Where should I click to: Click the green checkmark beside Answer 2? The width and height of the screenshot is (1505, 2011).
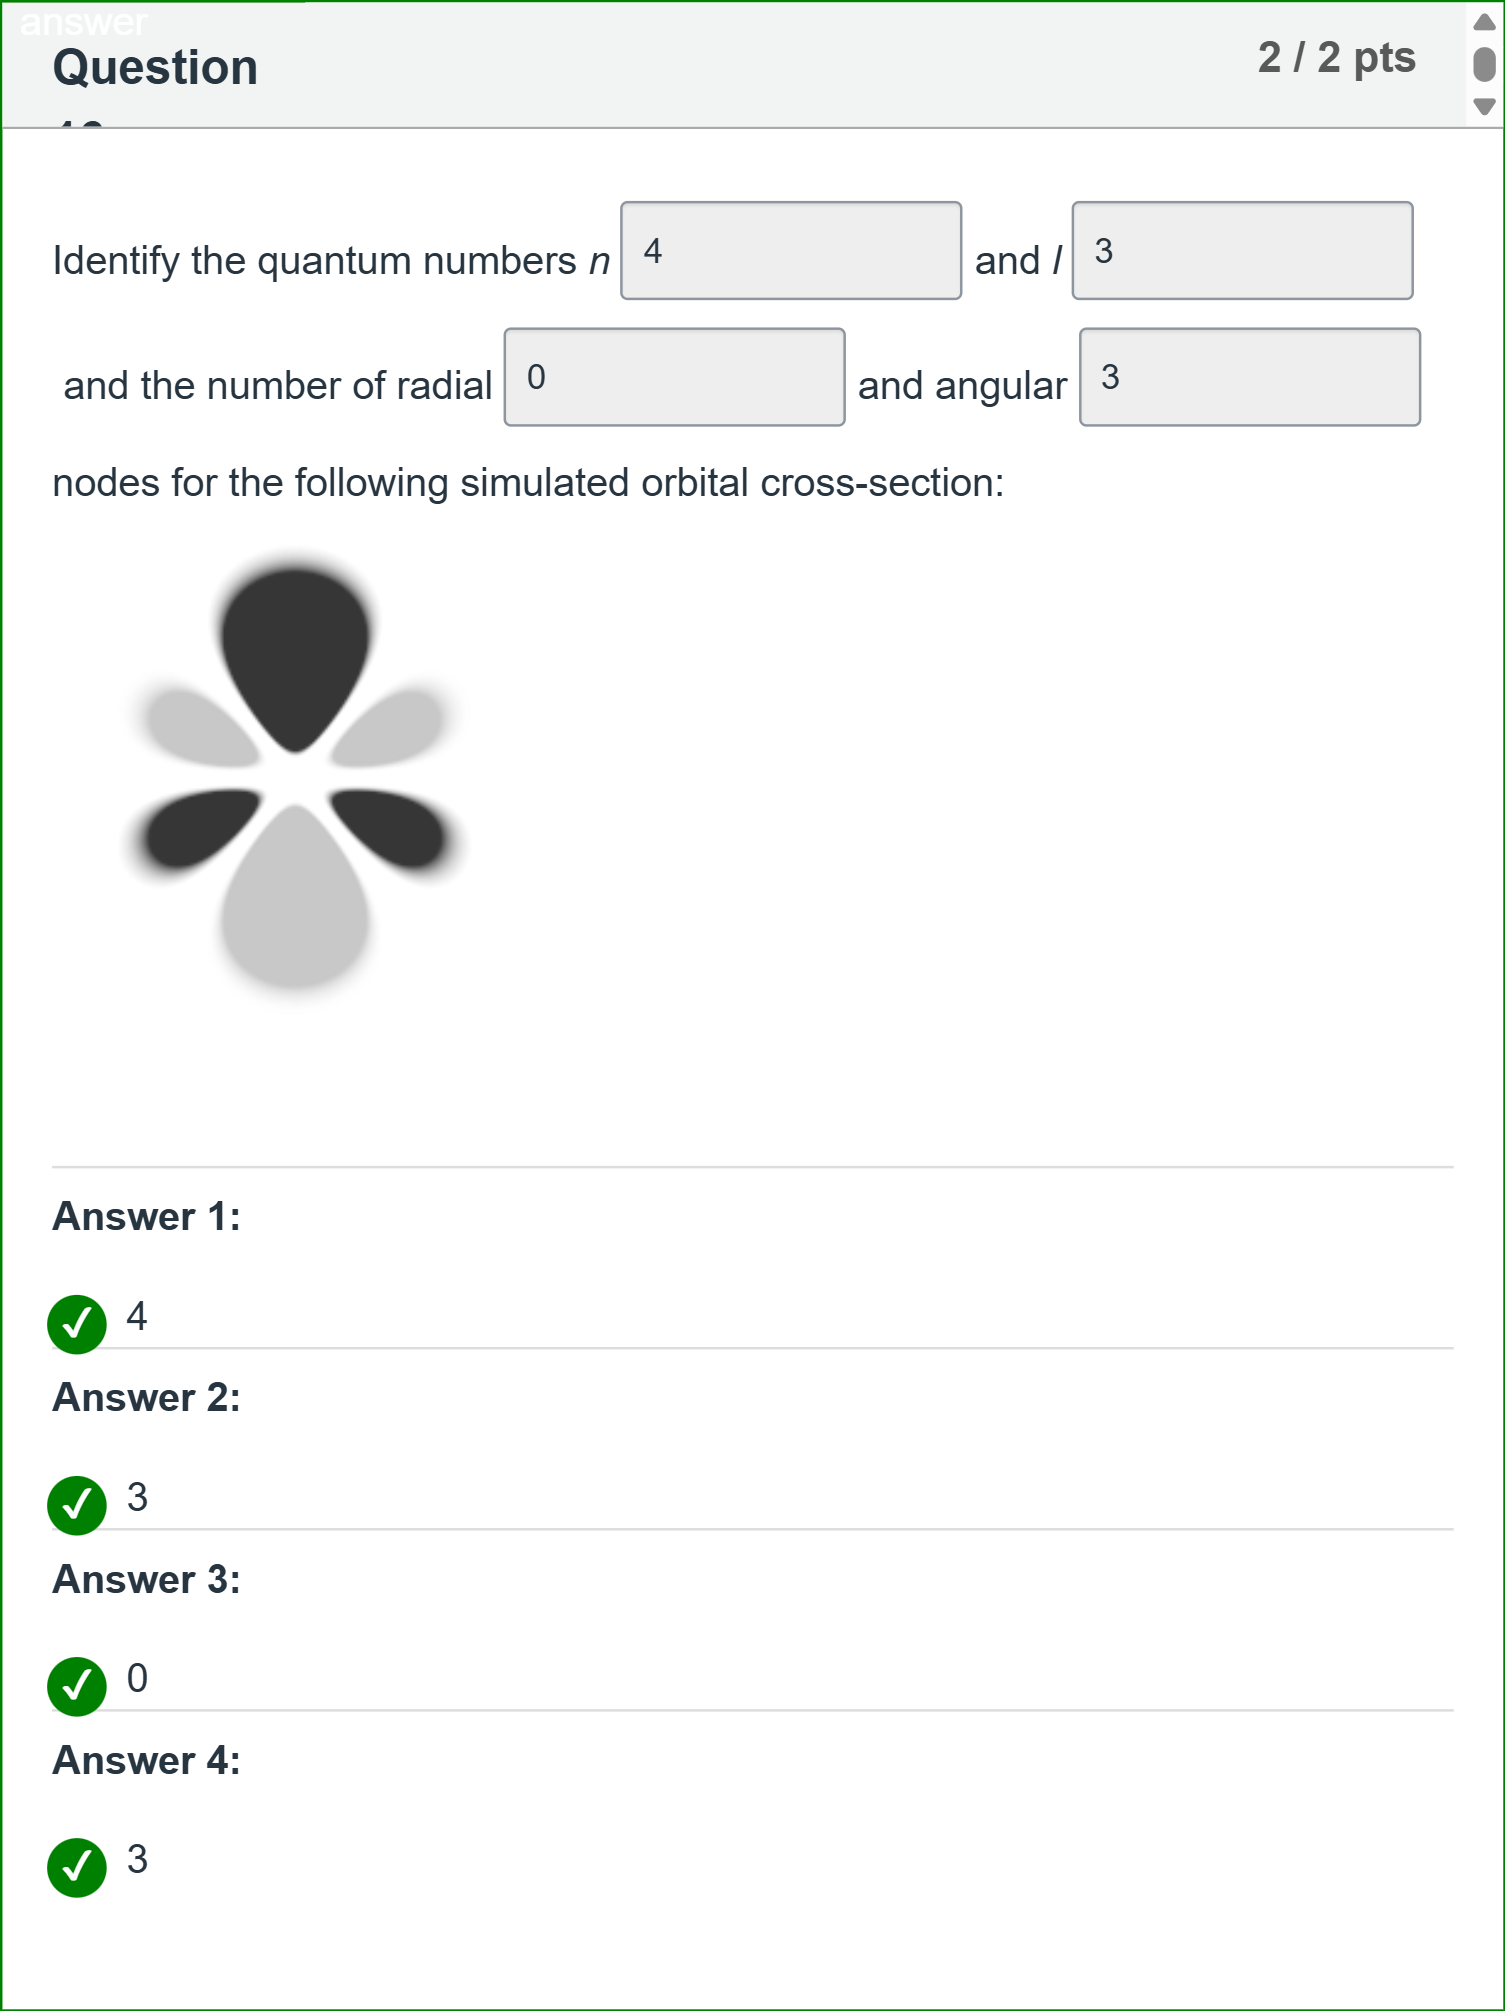(x=75, y=1504)
